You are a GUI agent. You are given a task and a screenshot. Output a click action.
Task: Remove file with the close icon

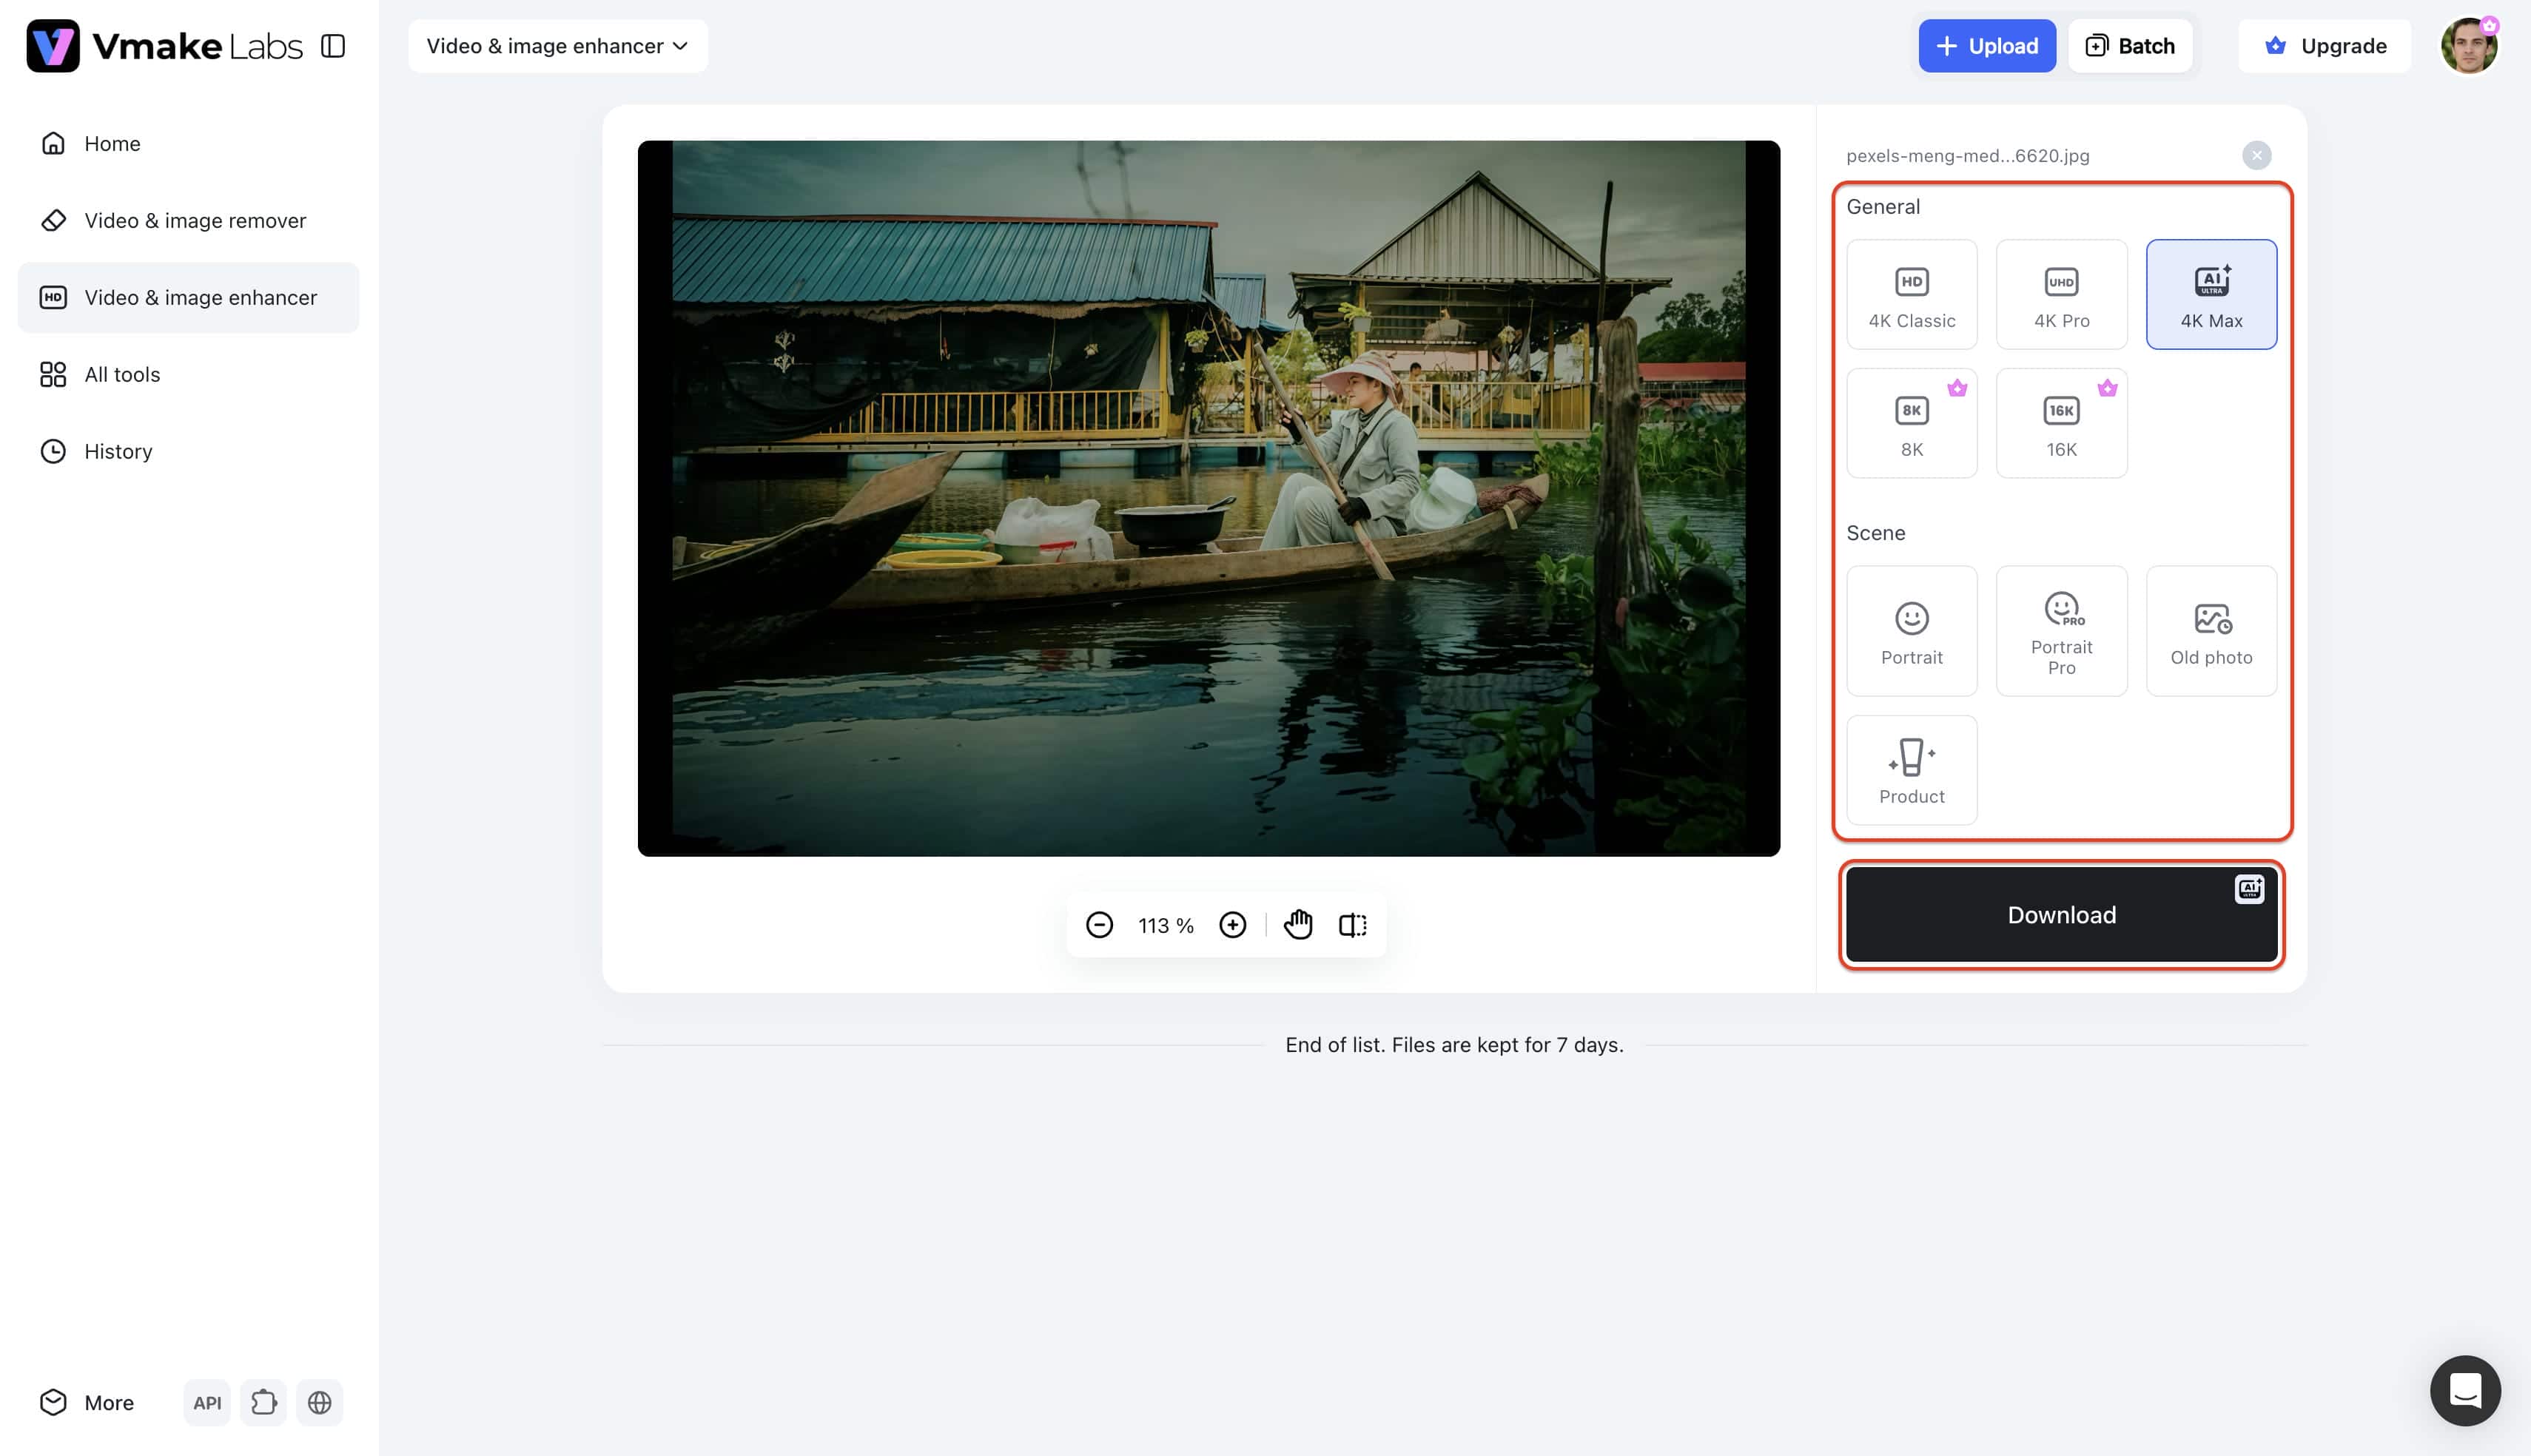(x=2256, y=155)
